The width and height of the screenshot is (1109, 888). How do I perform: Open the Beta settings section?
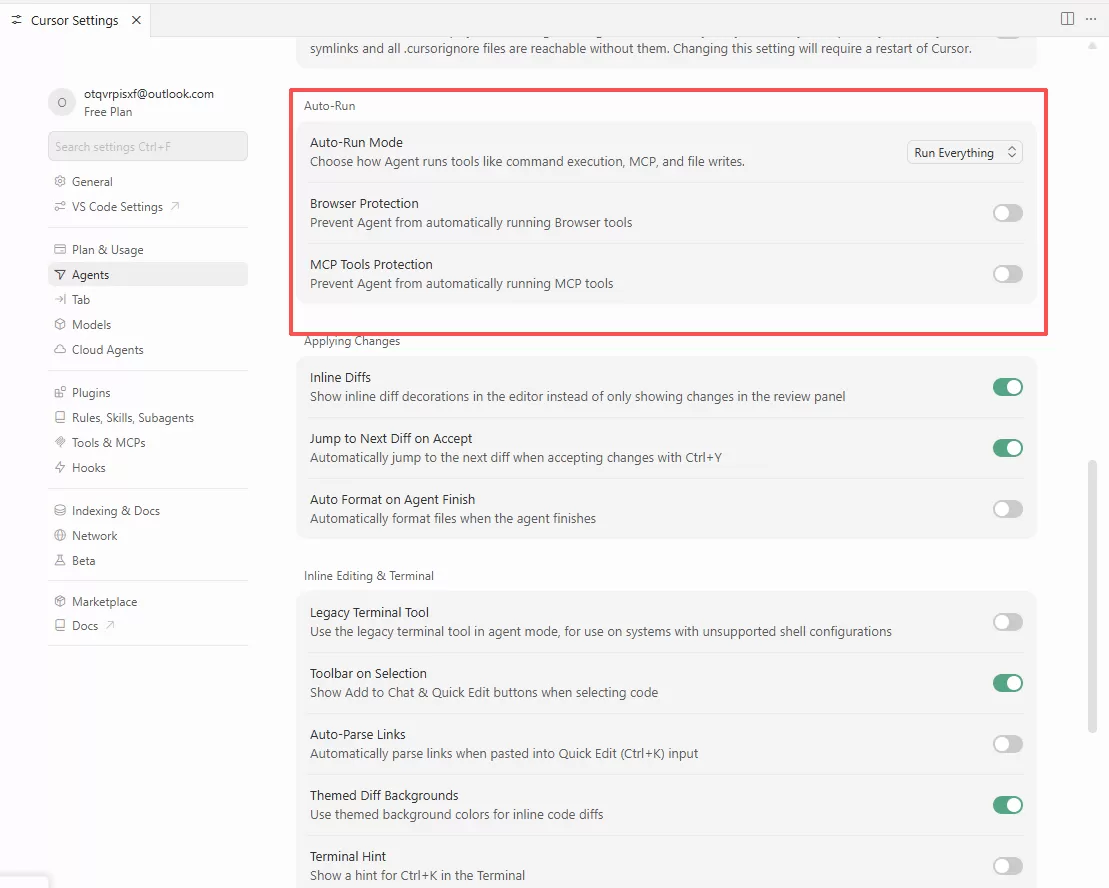(148, 561)
